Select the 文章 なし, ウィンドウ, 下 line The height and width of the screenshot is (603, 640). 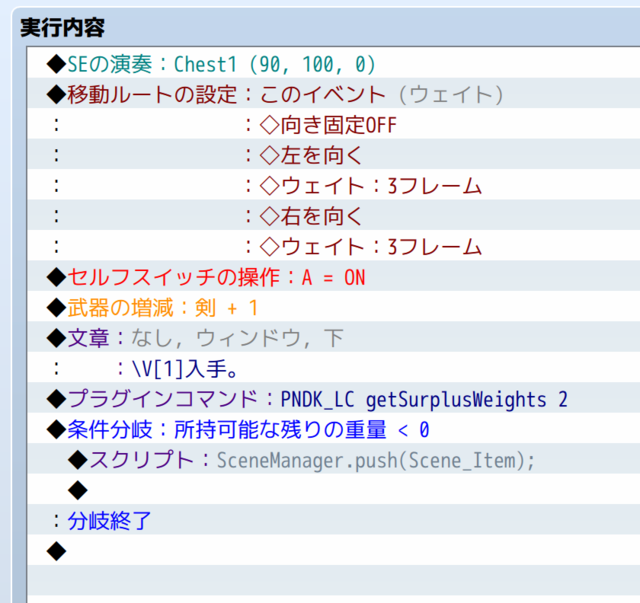pyautogui.click(x=334, y=337)
